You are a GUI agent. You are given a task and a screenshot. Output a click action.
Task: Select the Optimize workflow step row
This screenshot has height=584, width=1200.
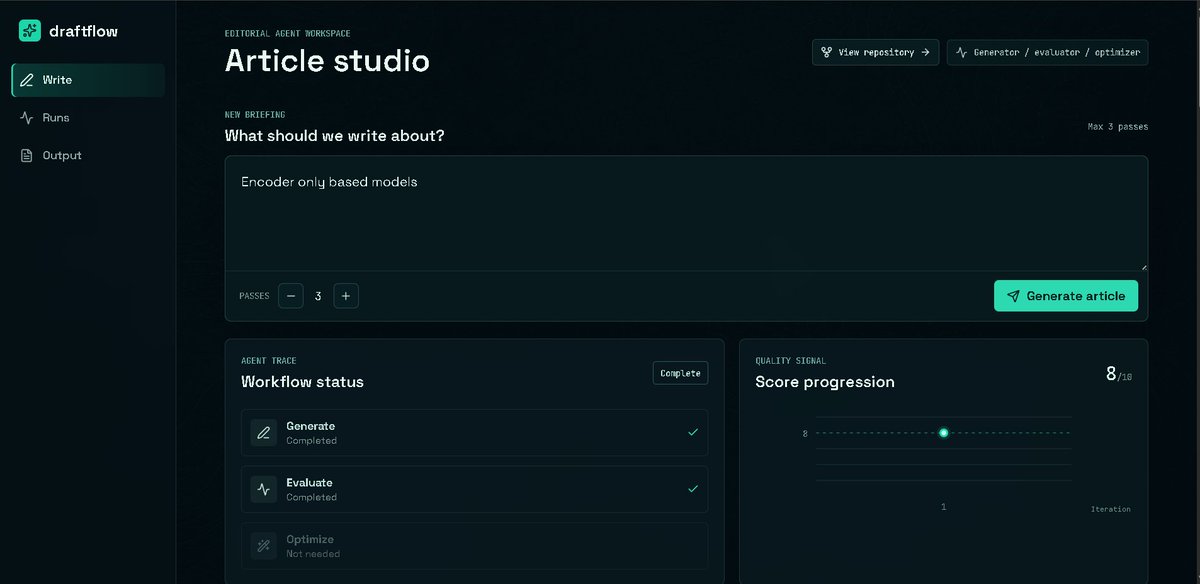[x=474, y=546]
